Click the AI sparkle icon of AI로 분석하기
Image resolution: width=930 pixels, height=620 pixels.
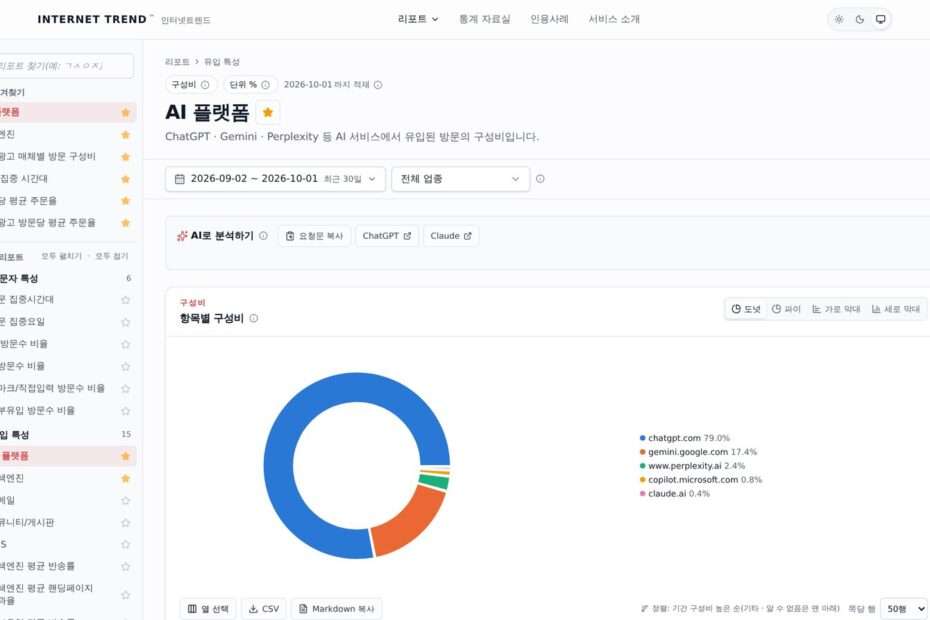[182, 236]
